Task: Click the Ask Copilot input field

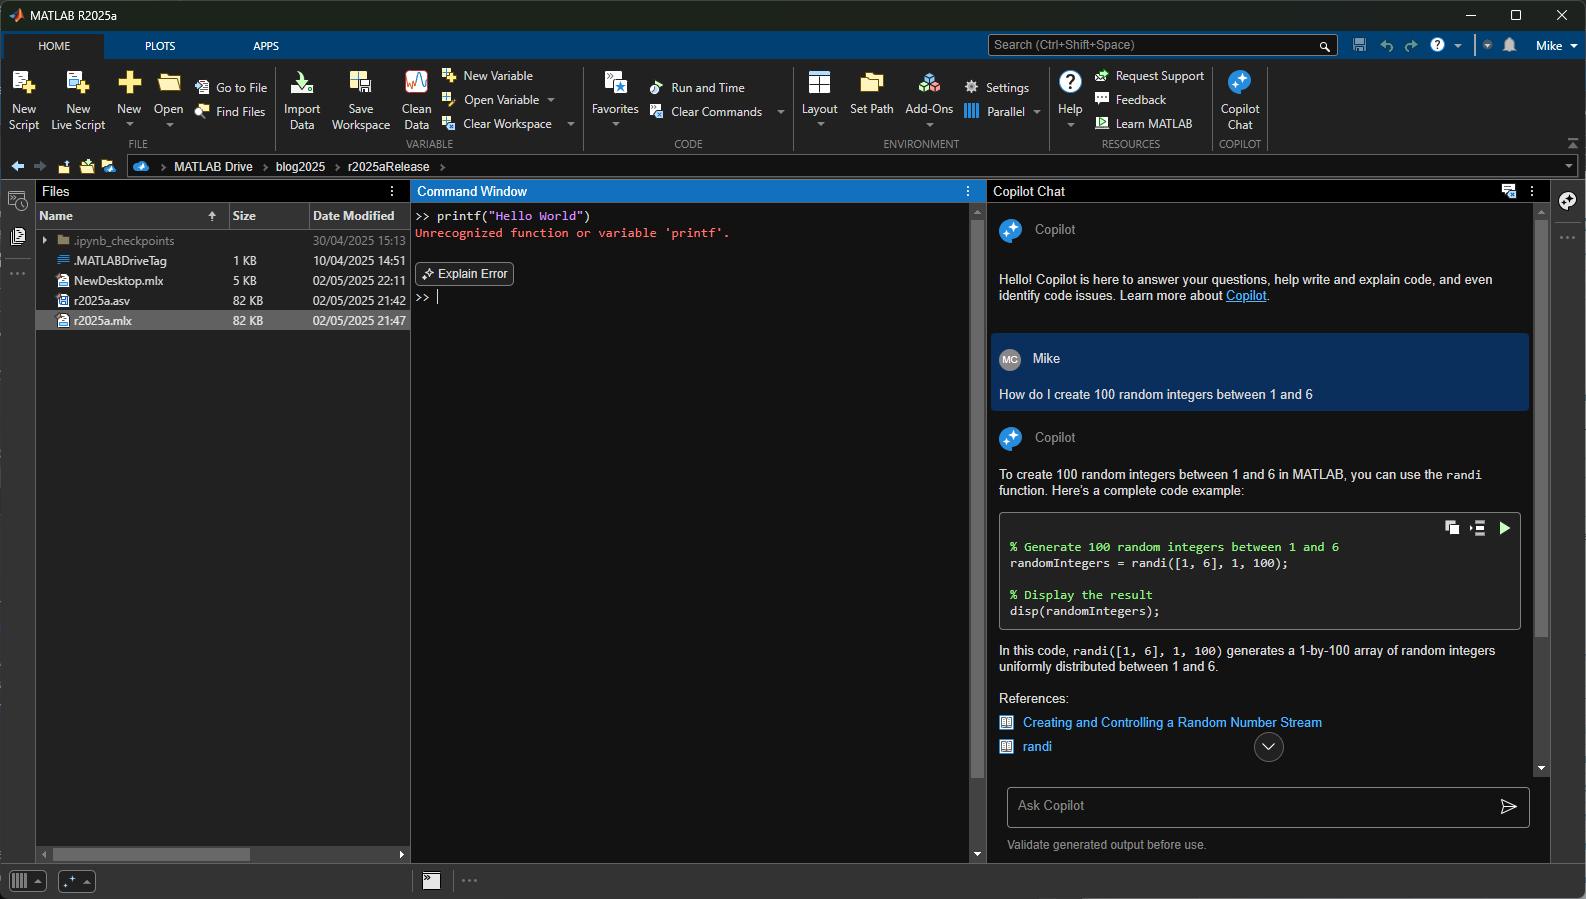Action: (1250, 807)
